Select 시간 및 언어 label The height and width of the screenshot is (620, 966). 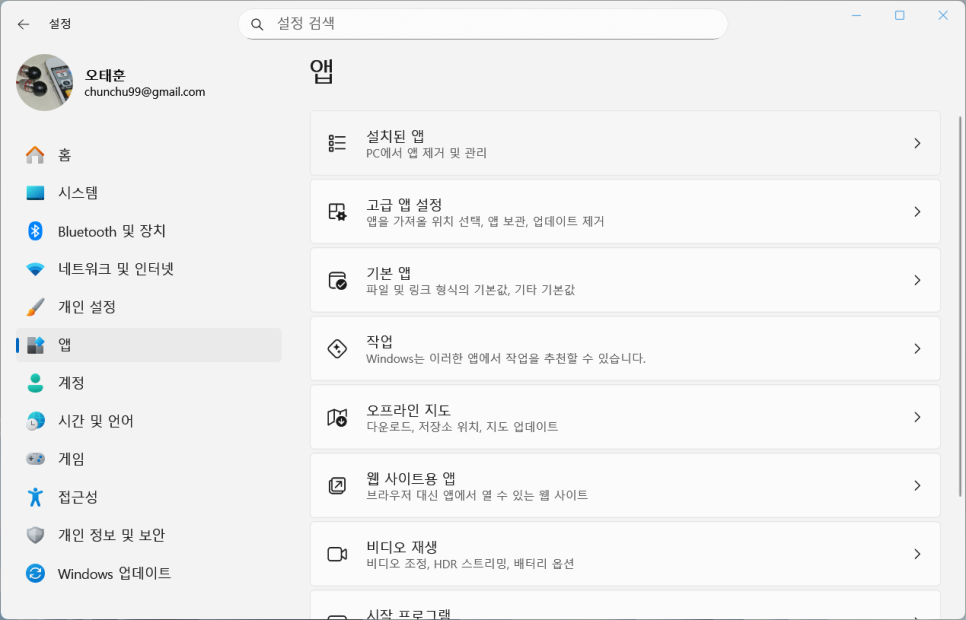(95, 421)
